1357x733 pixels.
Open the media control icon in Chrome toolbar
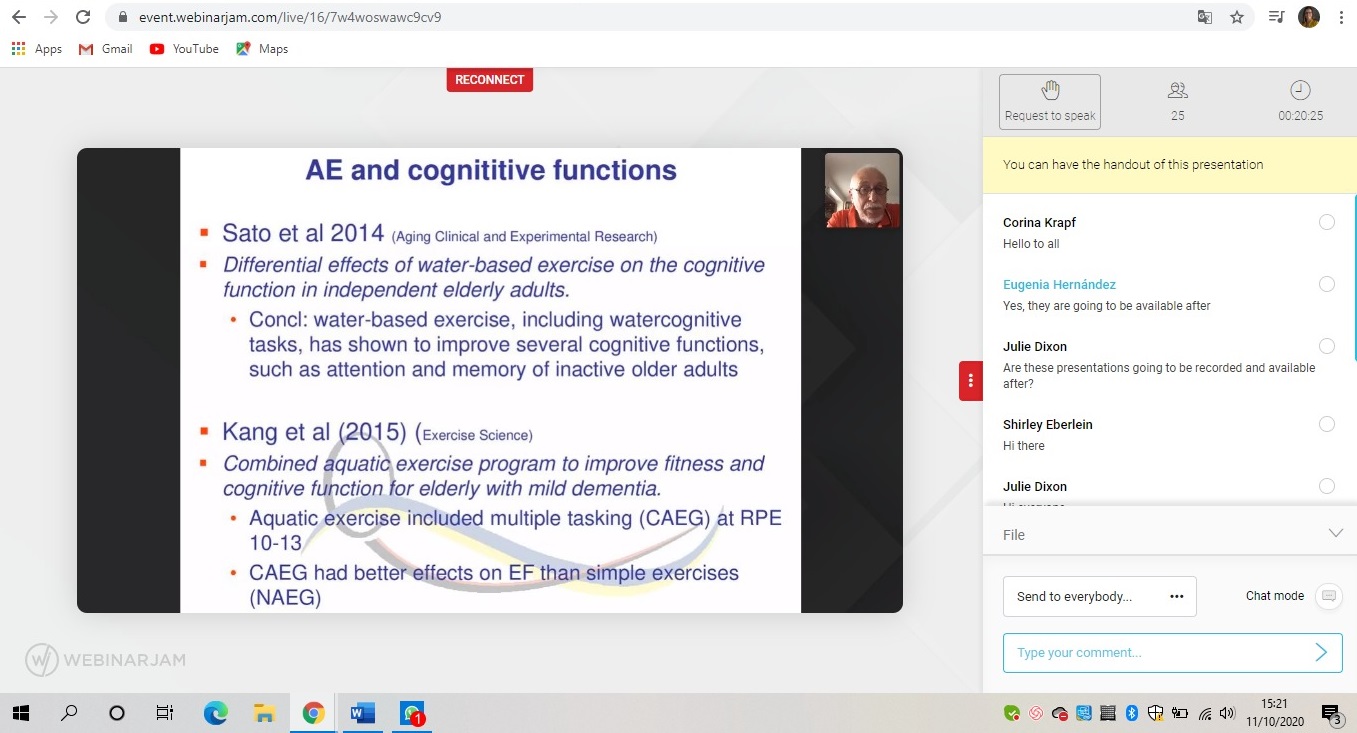[1276, 17]
